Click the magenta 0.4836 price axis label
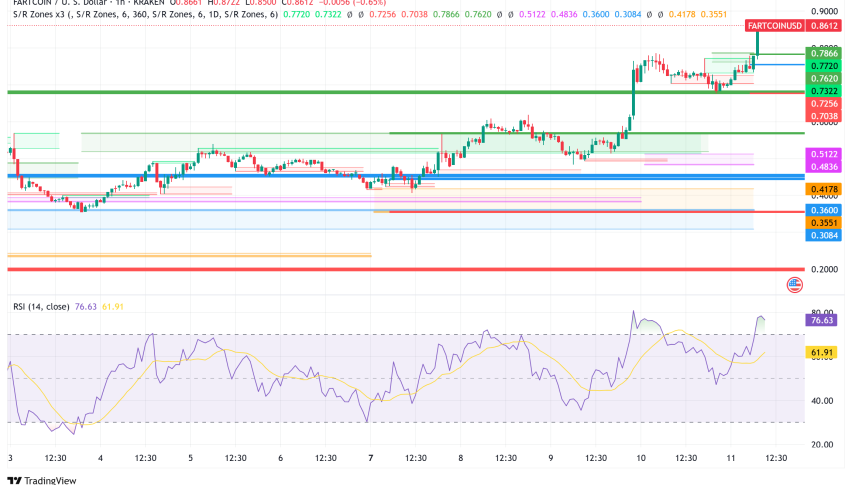The height and width of the screenshot is (485, 852). (x=824, y=167)
